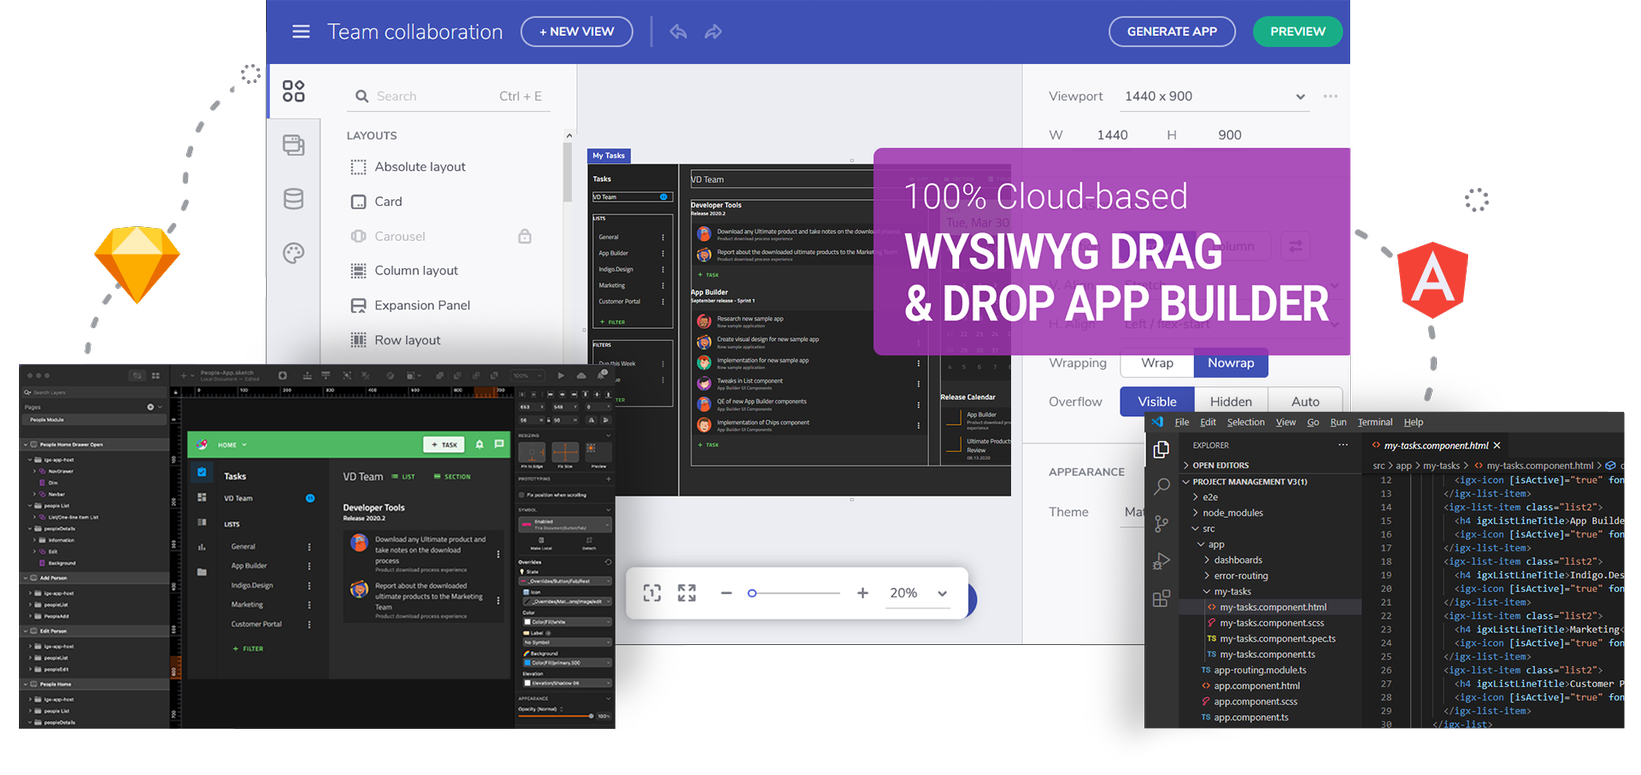Image resolution: width=1641 pixels, height=775 pixels.
Task: Open the Viewport size dropdown
Action: (1215, 96)
